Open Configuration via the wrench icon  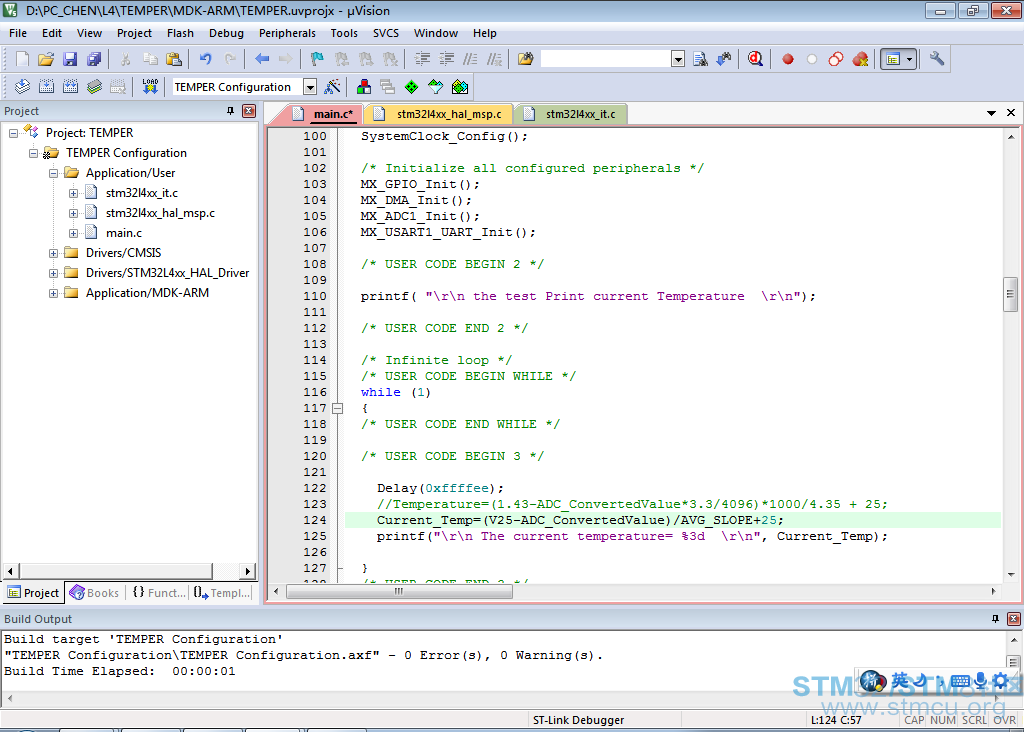pyautogui.click(x=937, y=59)
